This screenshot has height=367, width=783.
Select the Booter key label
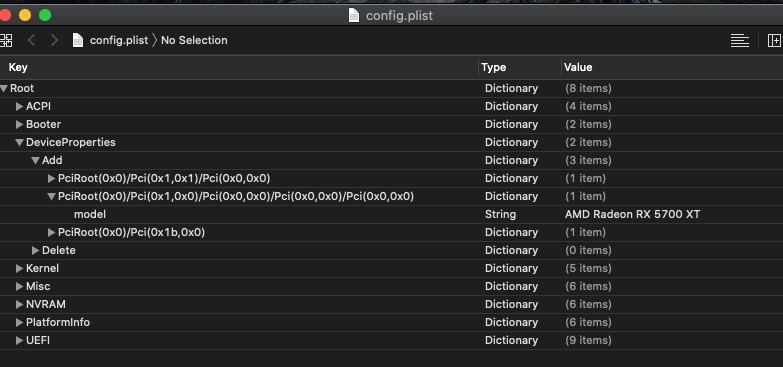coord(43,124)
